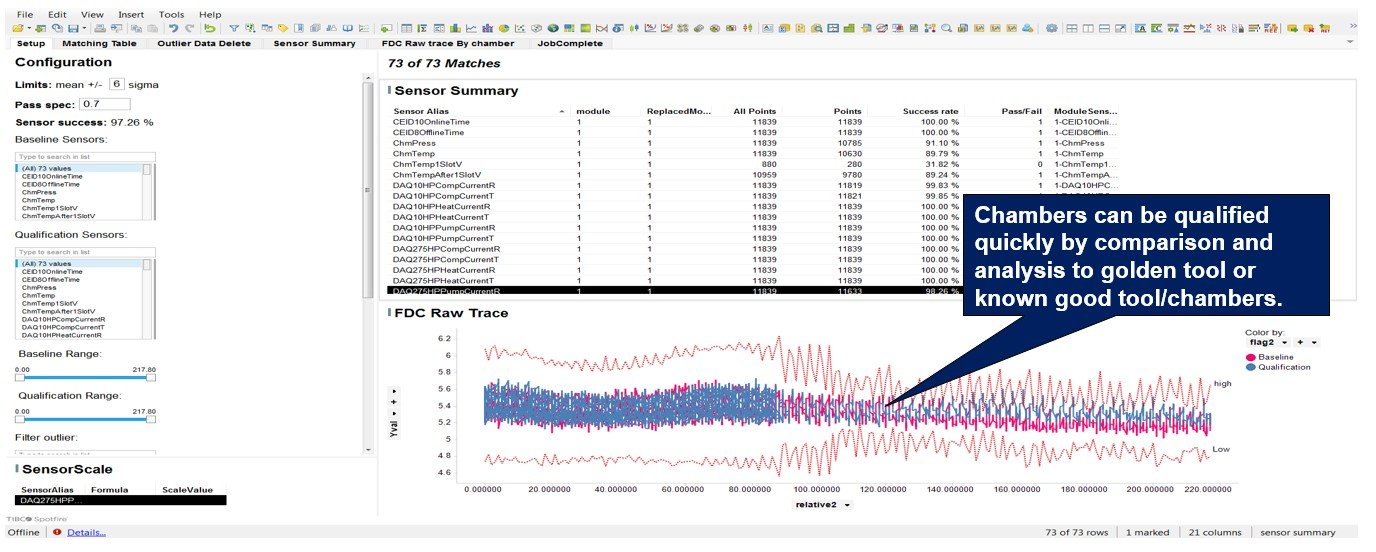The width and height of the screenshot is (1376, 552).
Task: Sort by the Success rate column header
Action: pyautogui.click(x=930, y=111)
